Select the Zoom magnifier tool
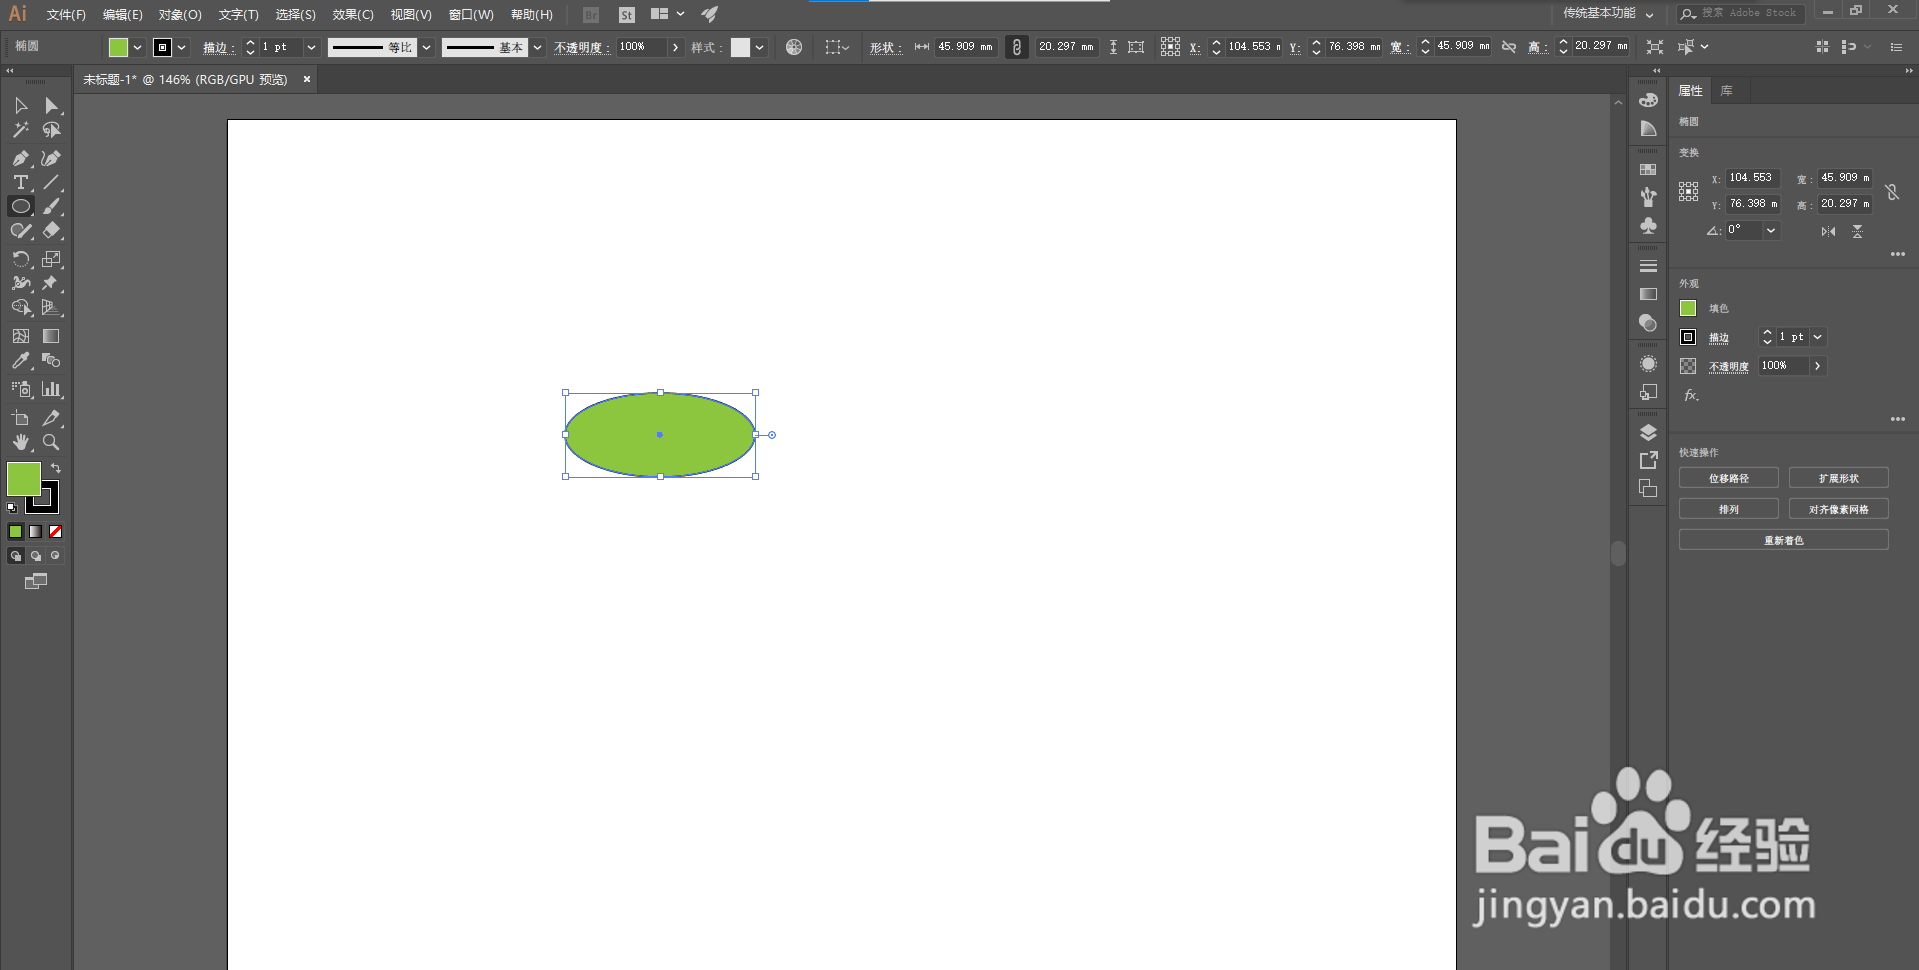Image resolution: width=1919 pixels, height=970 pixels. [51, 442]
